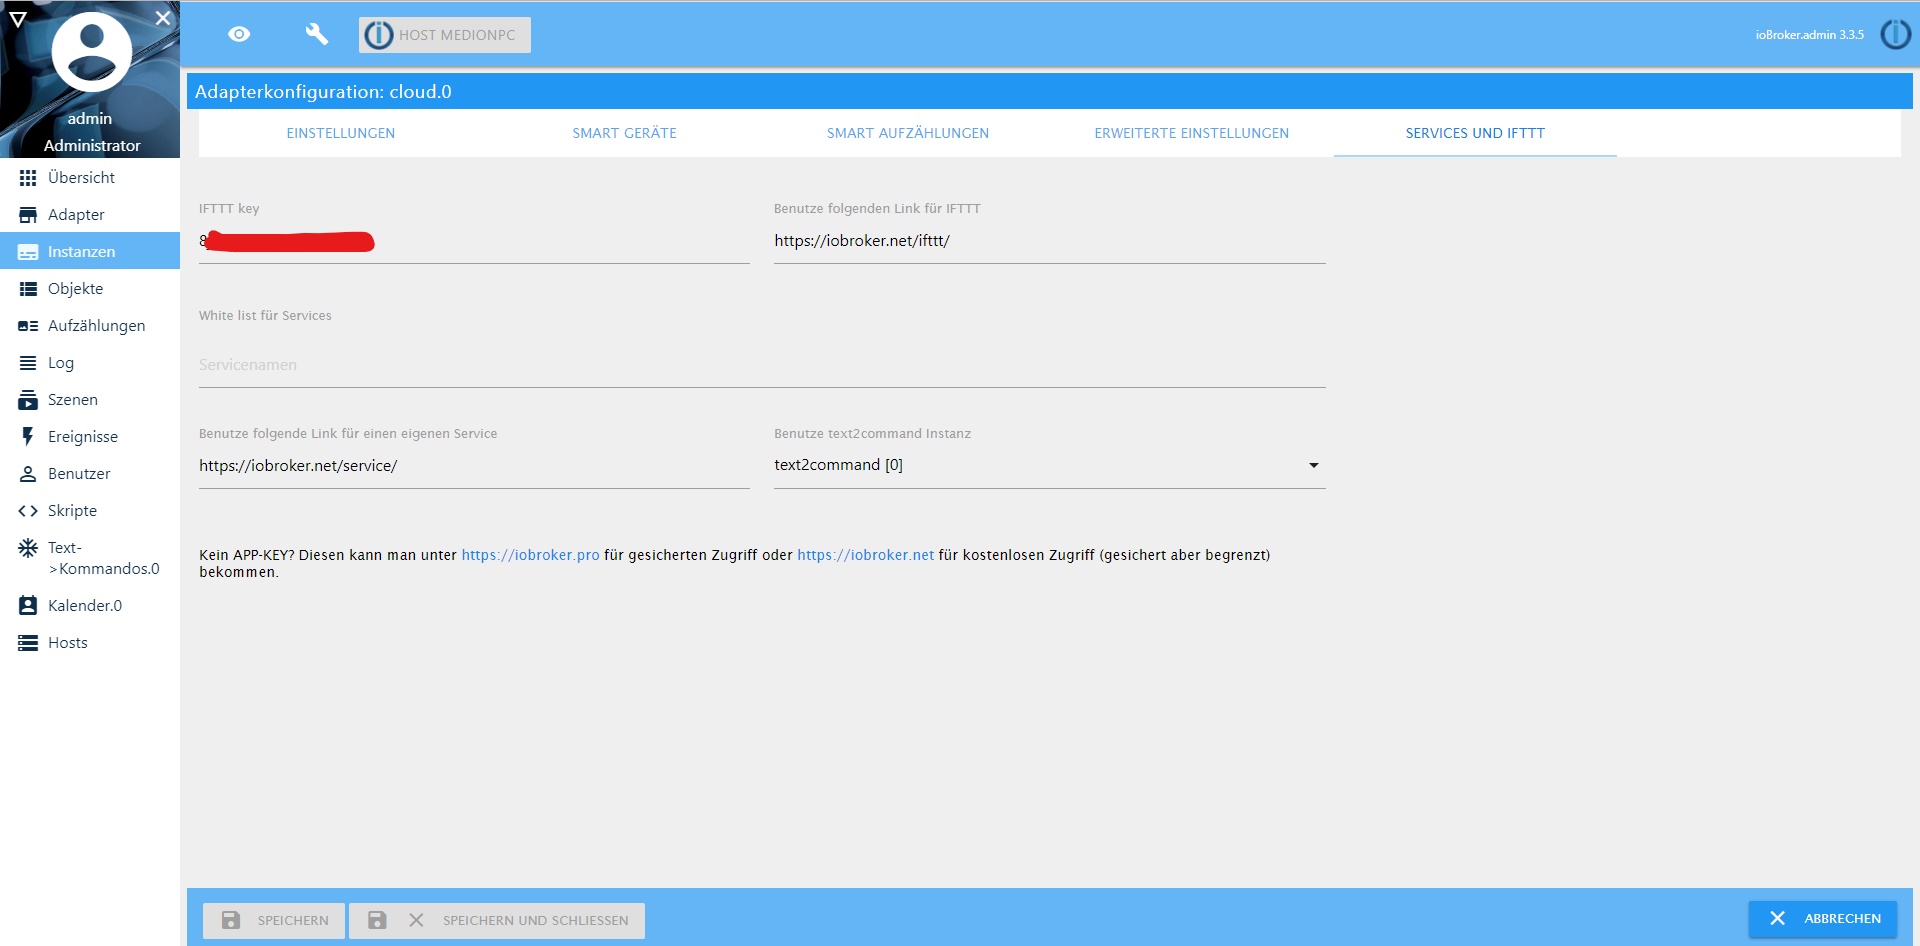Image resolution: width=1920 pixels, height=946 pixels.
Task: Follow the https://iobroker.net link
Action: (x=865, y=555)
